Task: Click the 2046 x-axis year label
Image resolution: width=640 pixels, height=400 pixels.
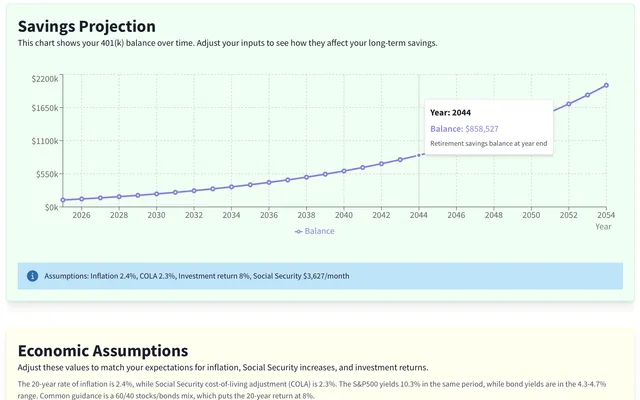Action: pyautogui.click(x=456, y=215)
